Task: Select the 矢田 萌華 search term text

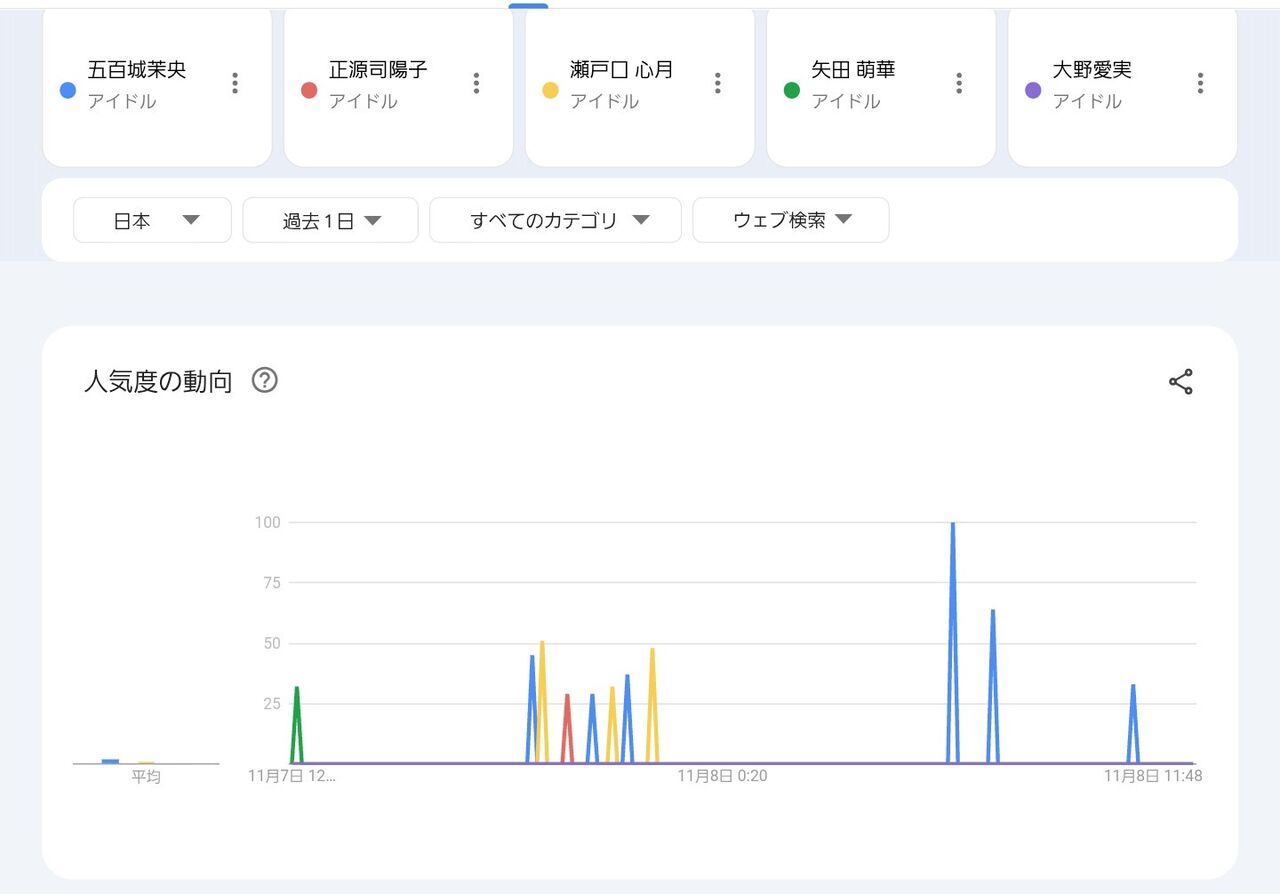Action: [853, 70]
